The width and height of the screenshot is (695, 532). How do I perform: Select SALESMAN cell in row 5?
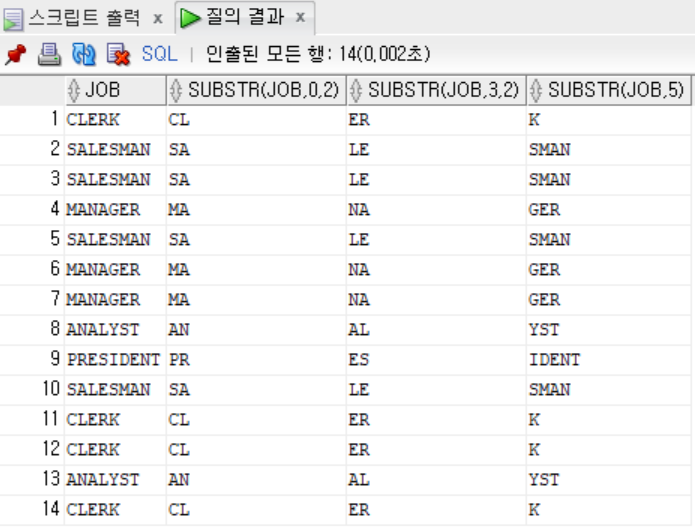point(115,240)
